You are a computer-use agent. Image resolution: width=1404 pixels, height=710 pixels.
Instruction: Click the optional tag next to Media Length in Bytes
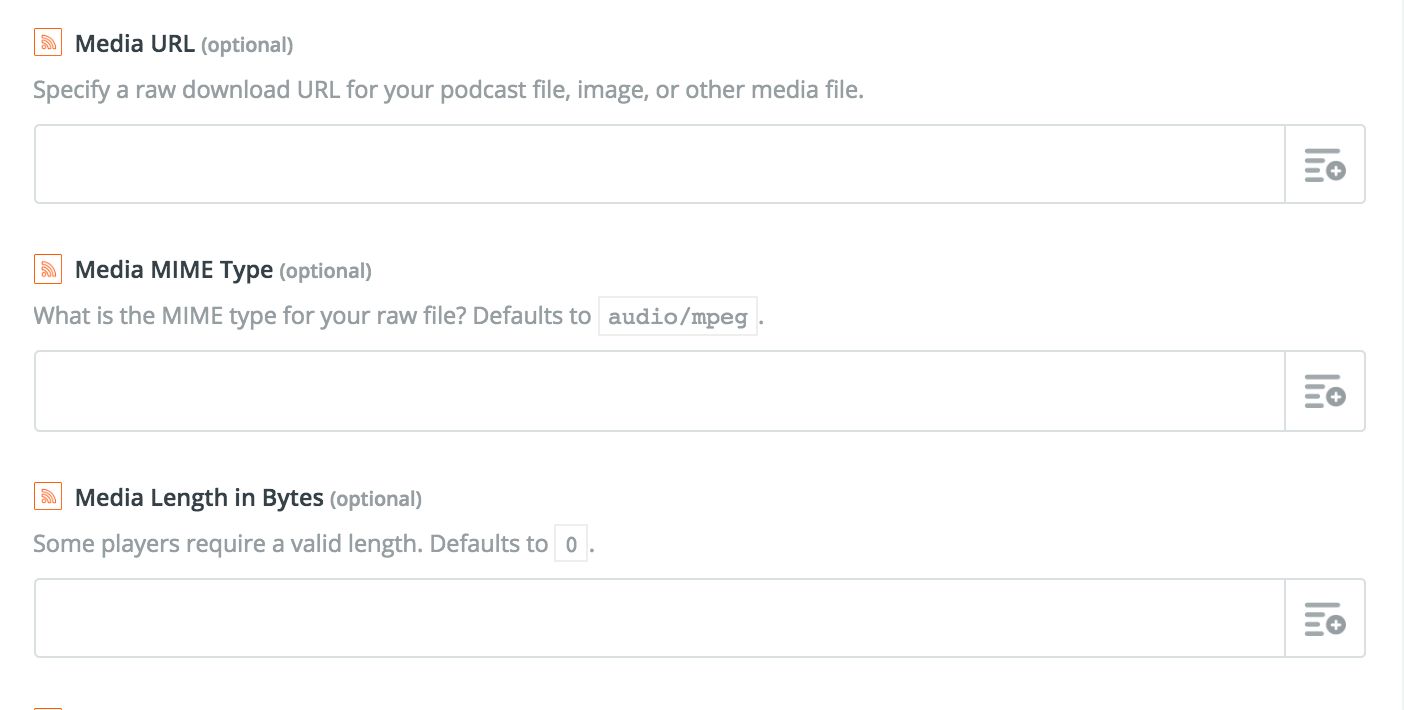[375, 499]
